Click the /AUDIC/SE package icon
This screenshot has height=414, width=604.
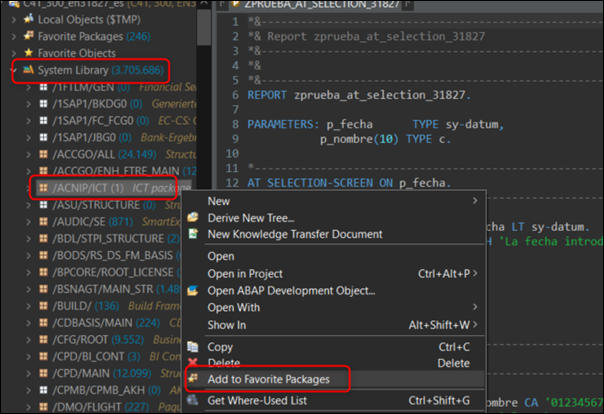click(44, 222)
